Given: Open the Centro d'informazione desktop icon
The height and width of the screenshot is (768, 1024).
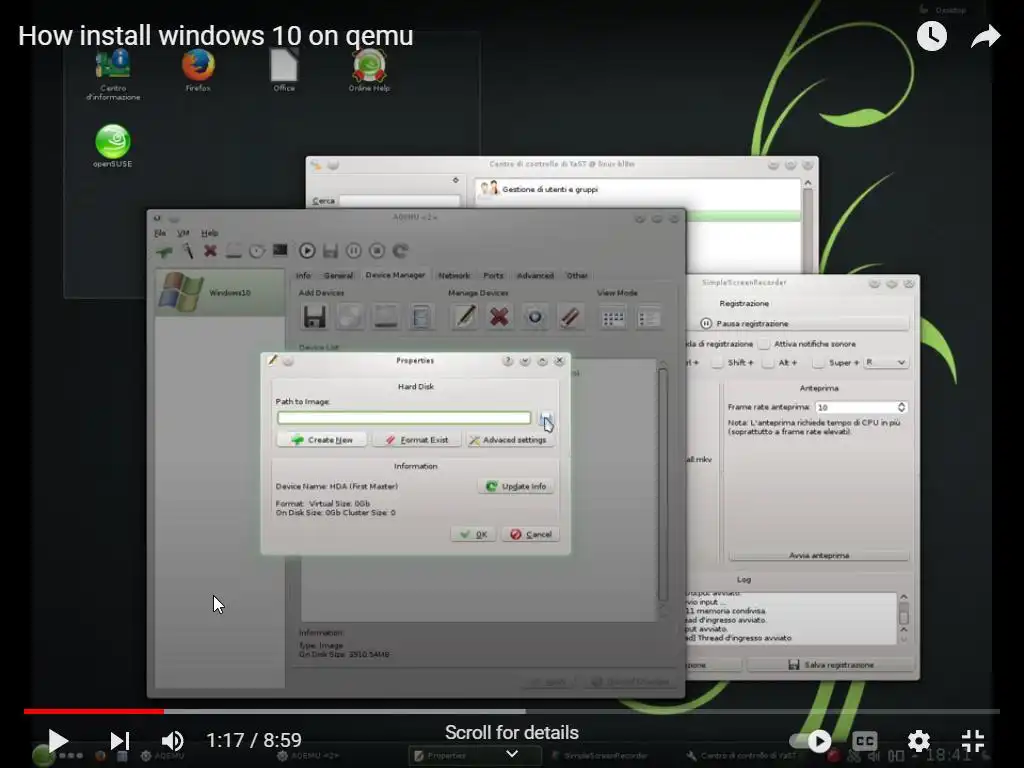Looking at the screenshot, I should click(x=113, y=74).
